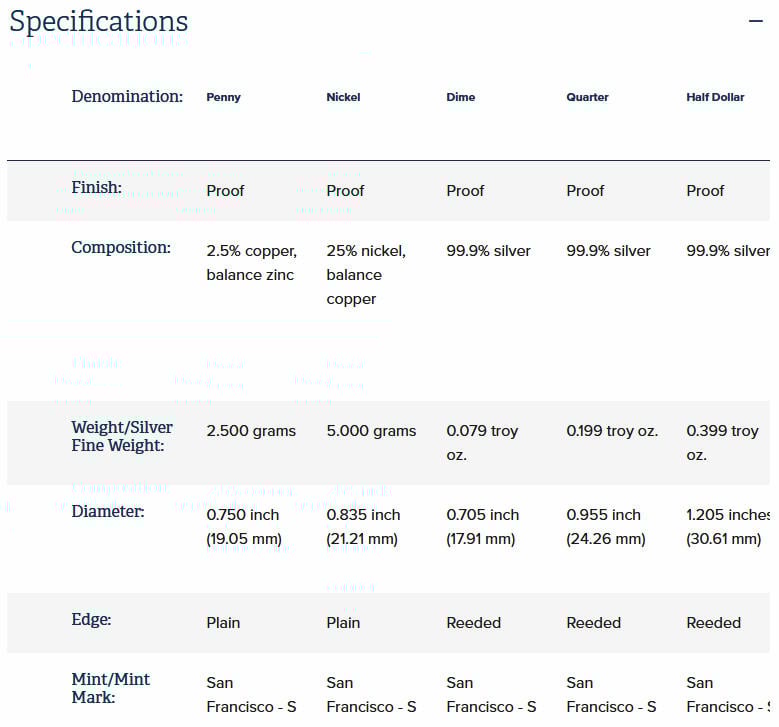Click the Quarter 0.199 troy oz. cell
The image size is (779, 727).
click(x=612, y=431)
